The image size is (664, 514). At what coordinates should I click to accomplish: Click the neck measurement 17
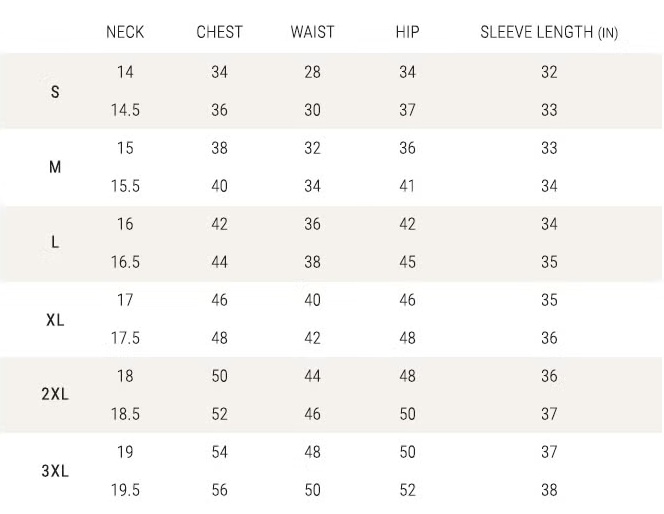click(125, 300)
